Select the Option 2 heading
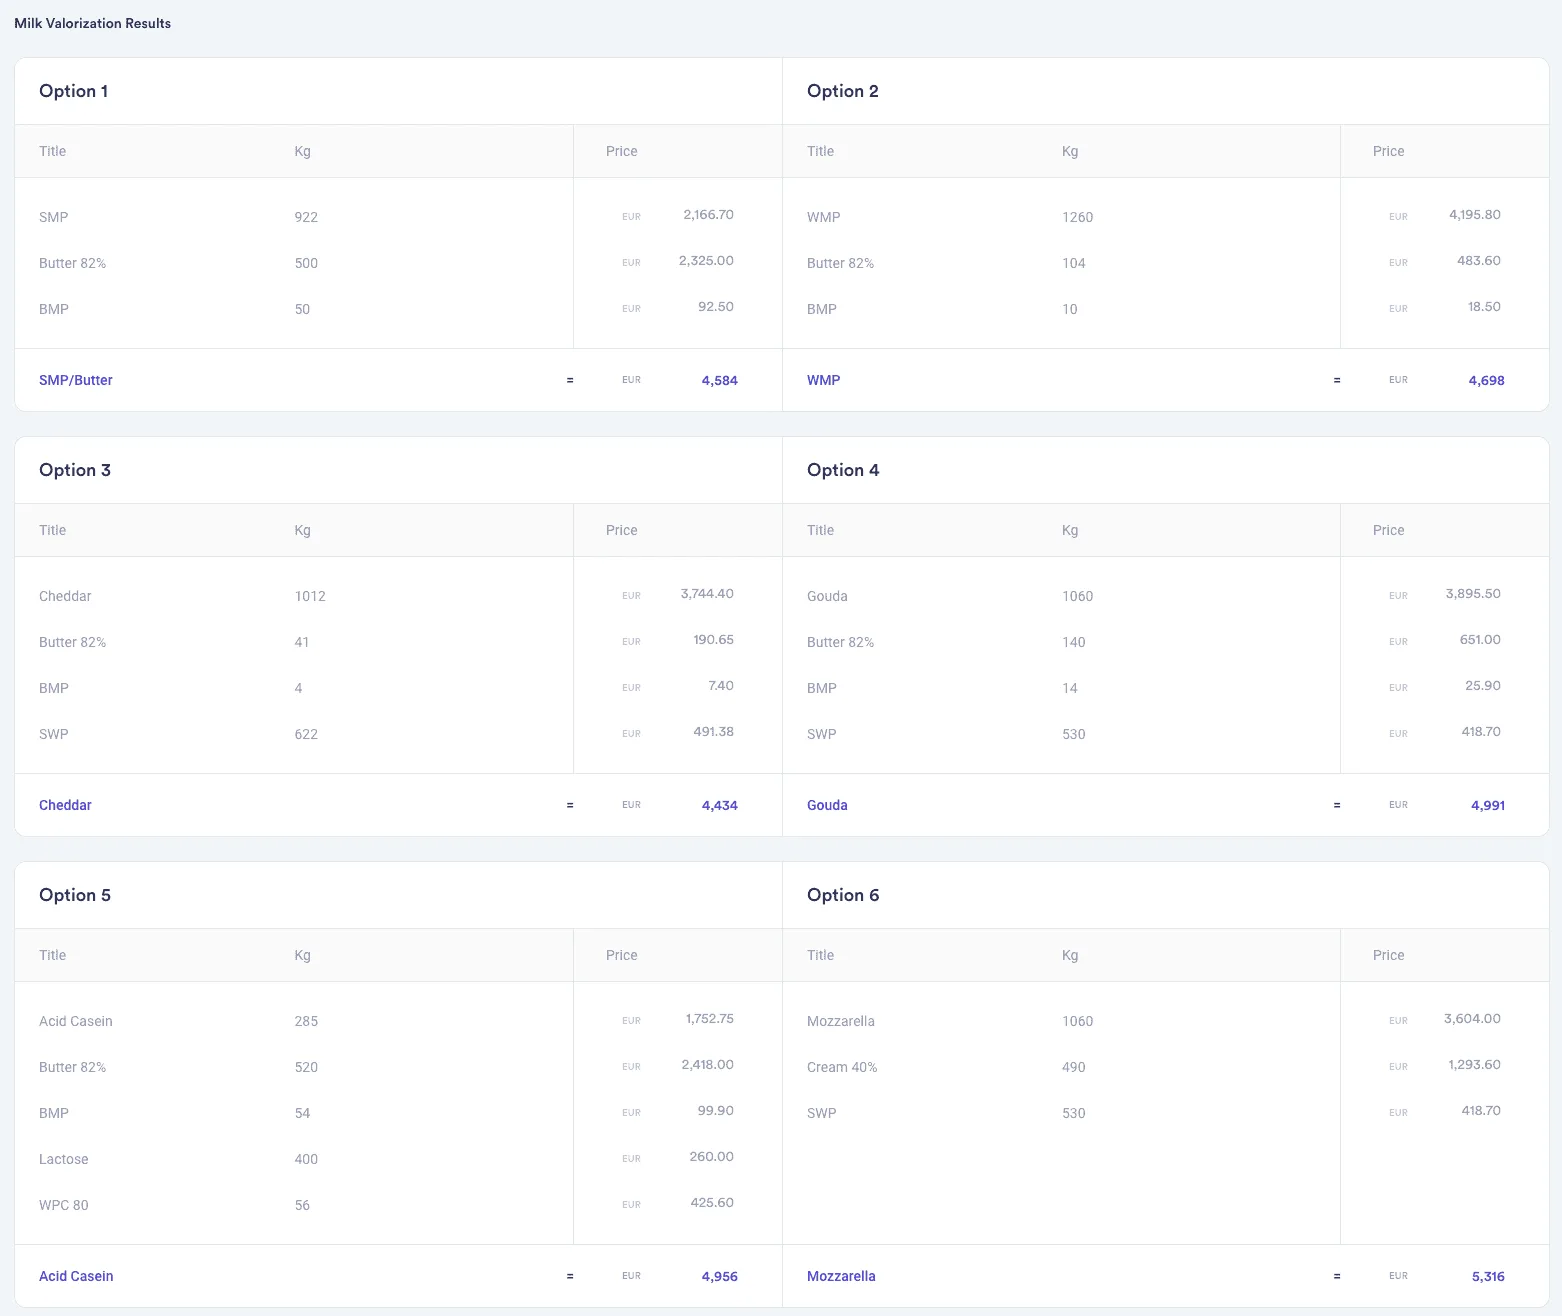The image size is (1562, 1316). [x=842, y=91]
